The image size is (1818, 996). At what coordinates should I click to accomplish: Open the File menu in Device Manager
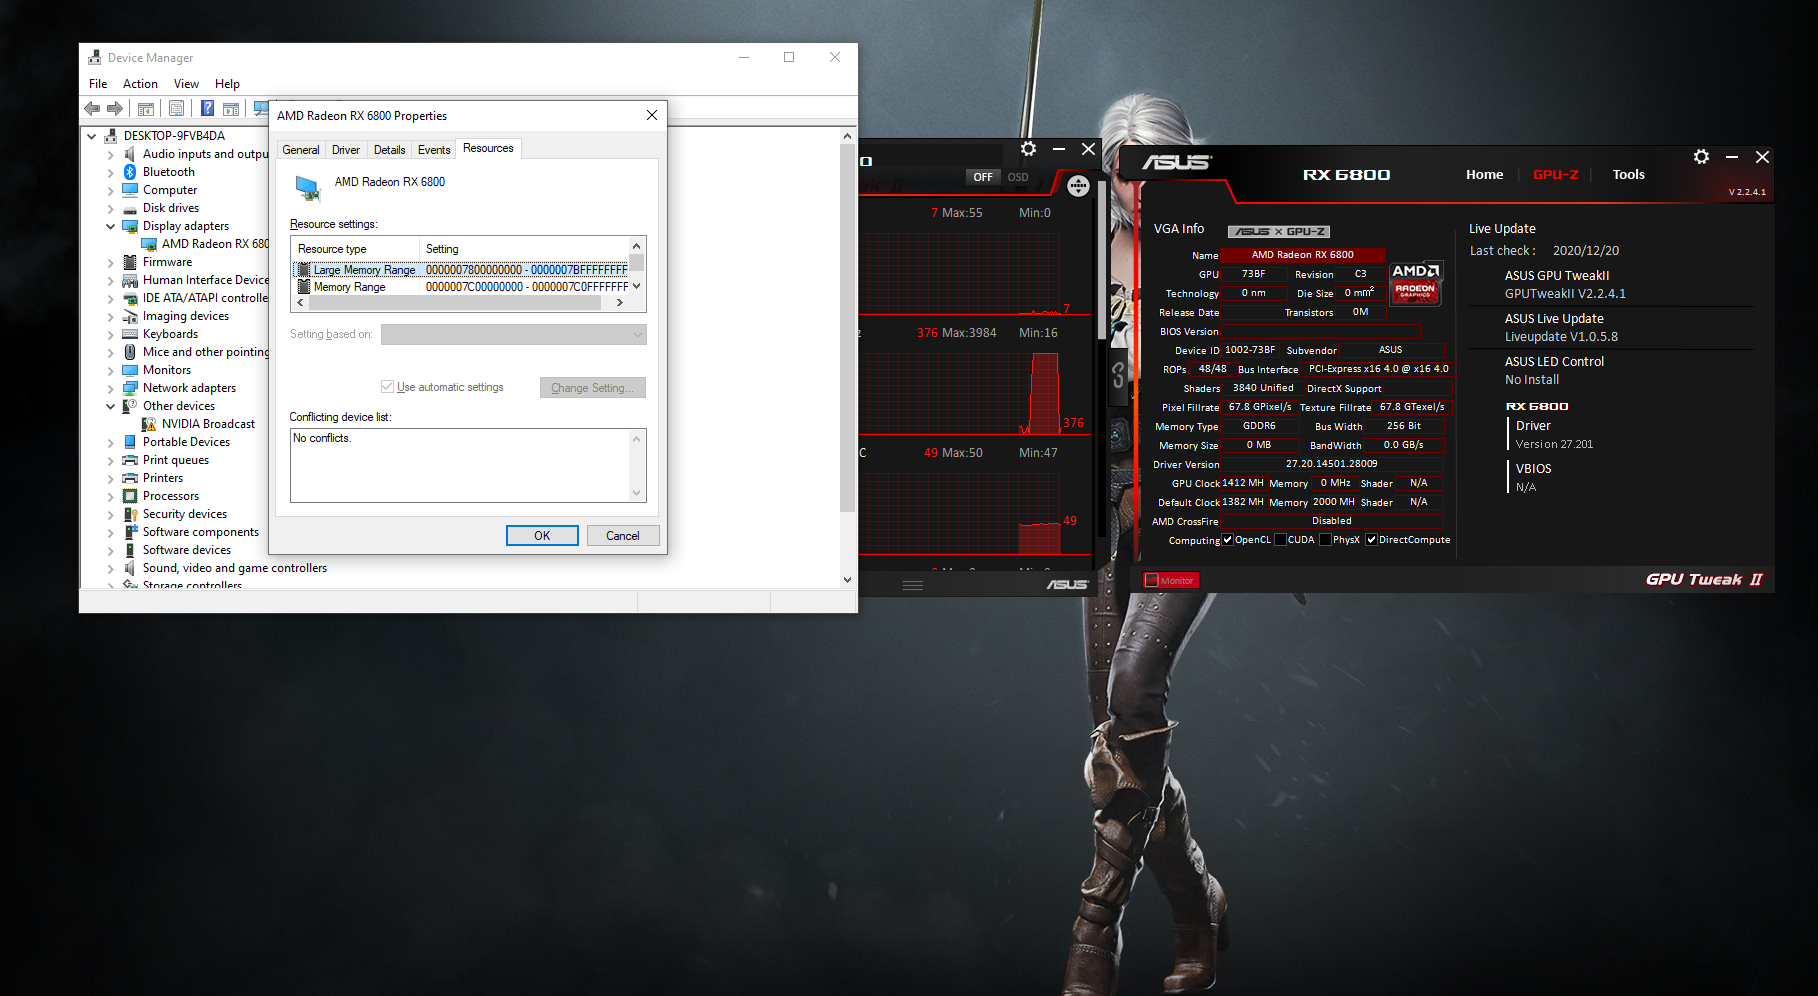click(98, 84)
